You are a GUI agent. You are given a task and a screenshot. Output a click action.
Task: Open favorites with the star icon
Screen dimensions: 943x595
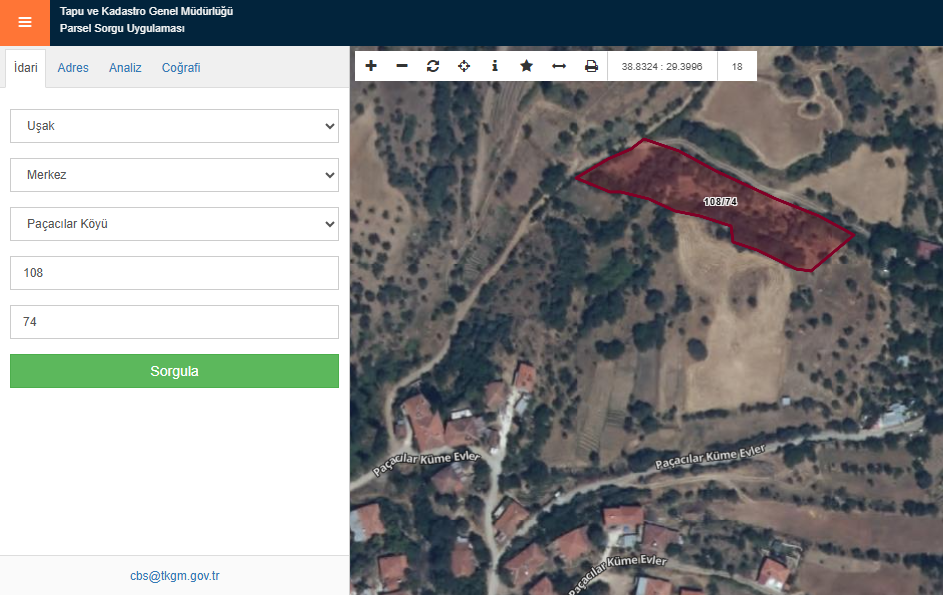526,66
